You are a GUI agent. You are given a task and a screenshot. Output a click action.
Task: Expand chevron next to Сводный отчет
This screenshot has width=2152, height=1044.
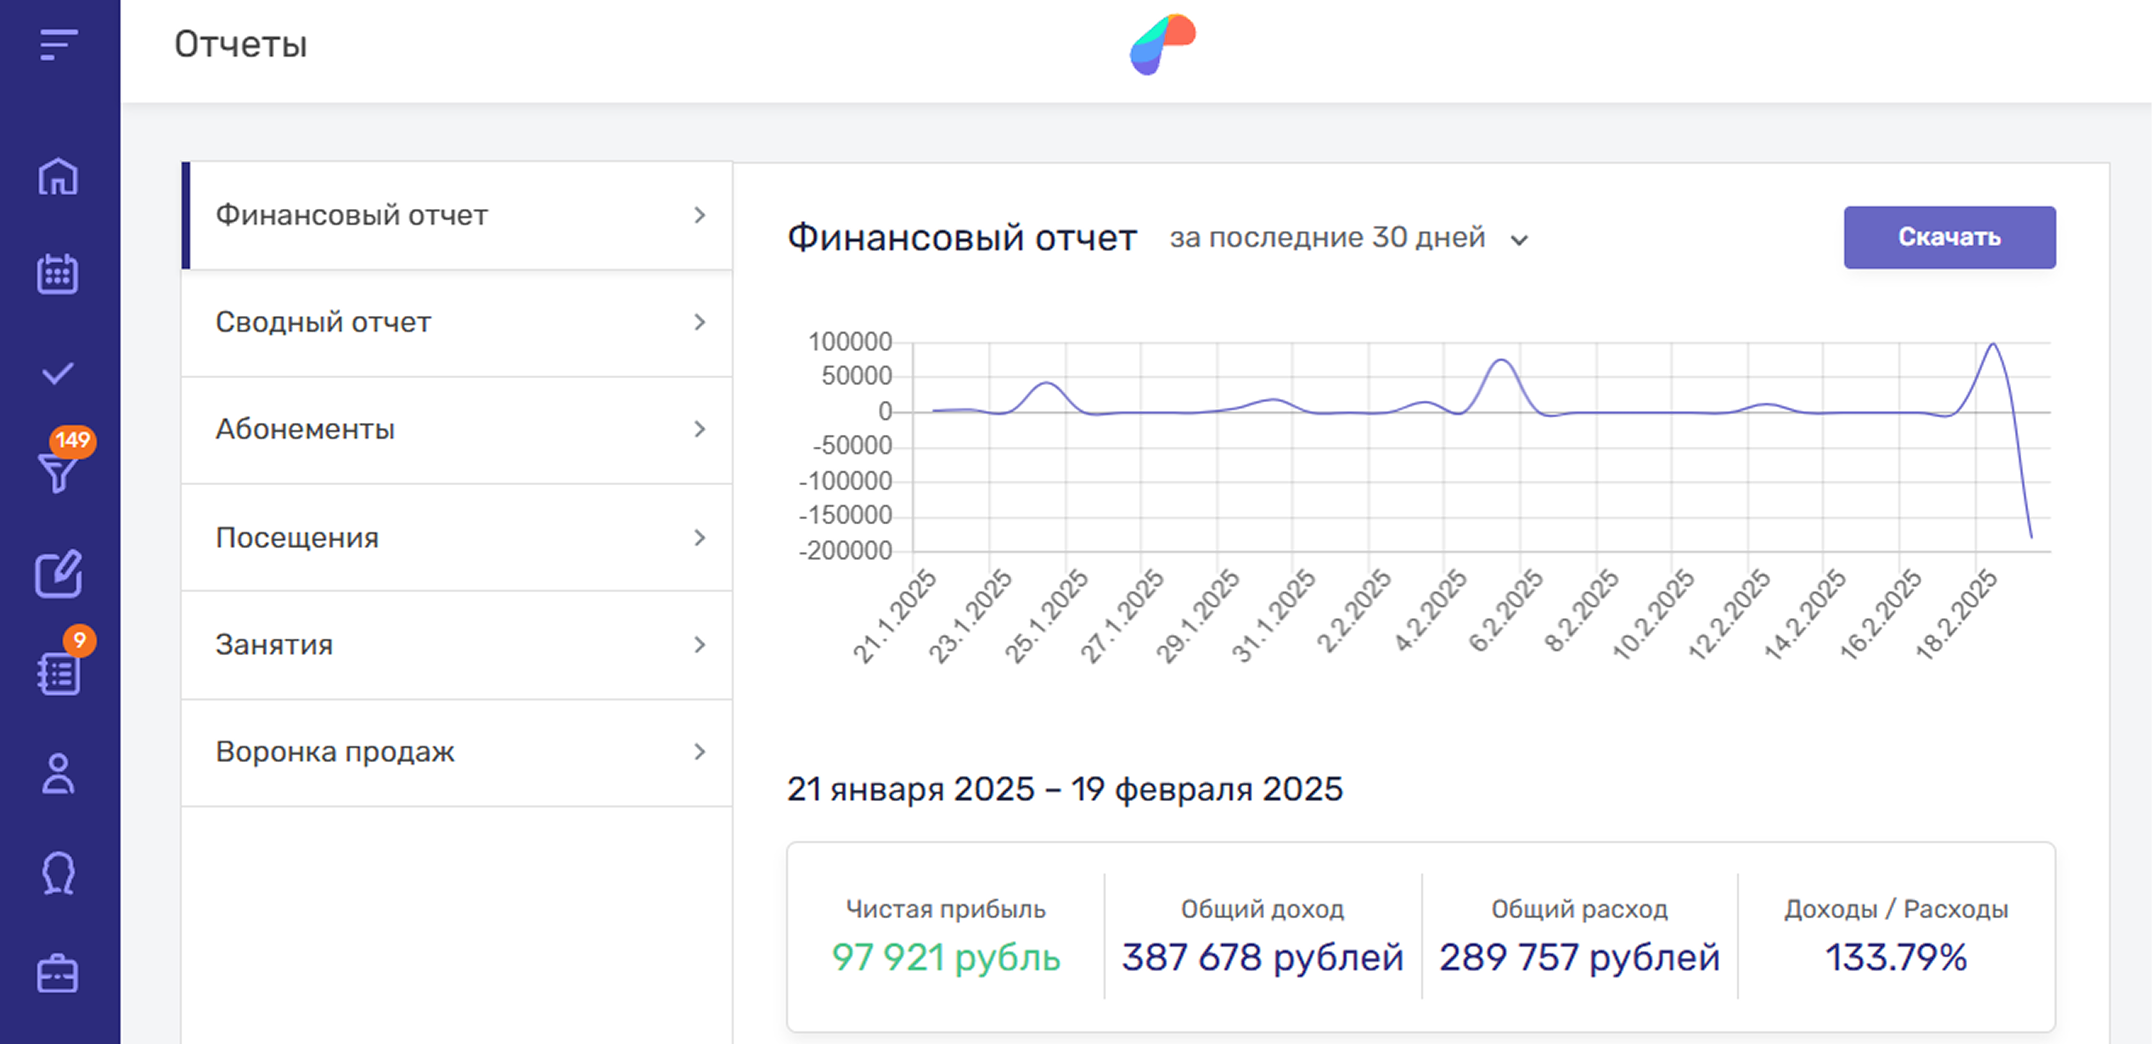699,322
